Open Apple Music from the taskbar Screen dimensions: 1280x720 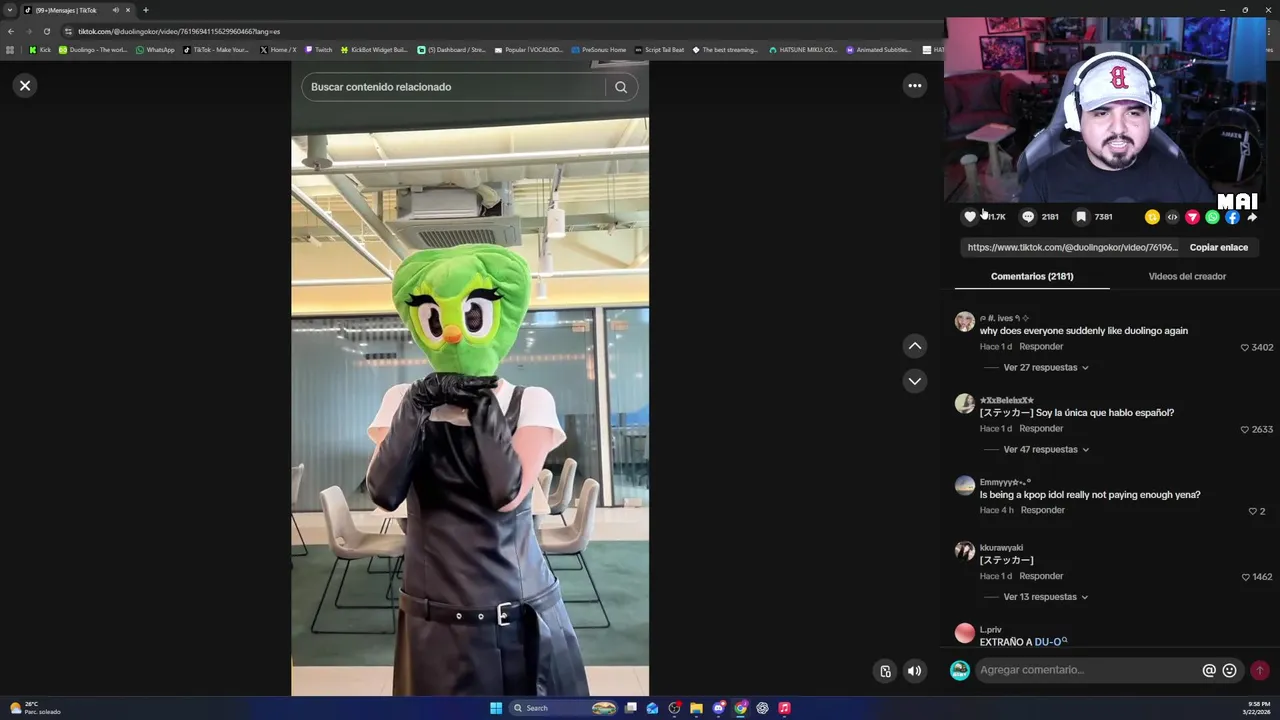coord(784,708)
